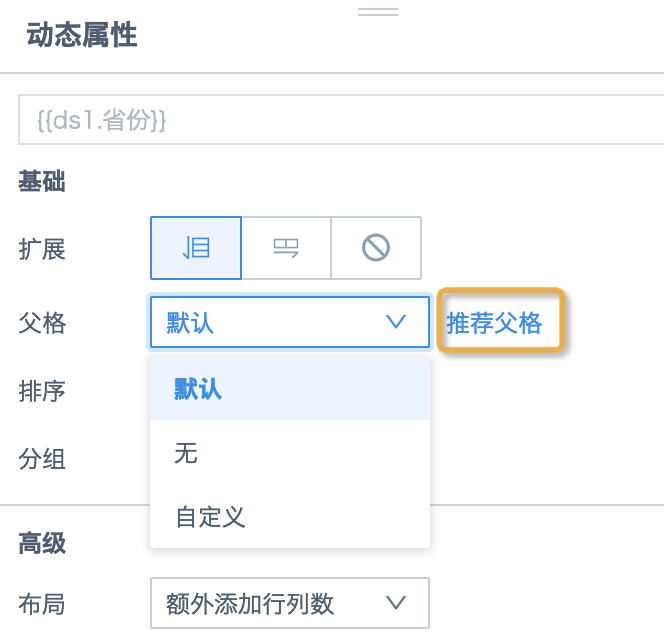The image size is (664, 642).
Task: Select the vertical expansion direction icon
Action: point(196,248)
